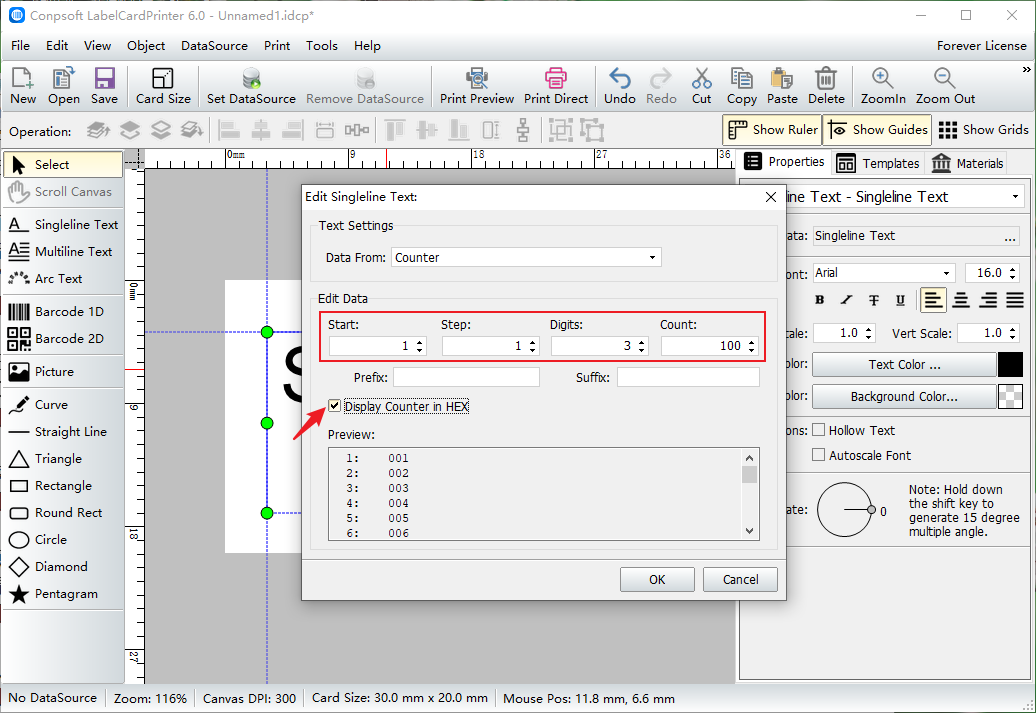The height and width of the screenshot is (713, 1036).
Task: Insert a Picture object
Action: 63,371
